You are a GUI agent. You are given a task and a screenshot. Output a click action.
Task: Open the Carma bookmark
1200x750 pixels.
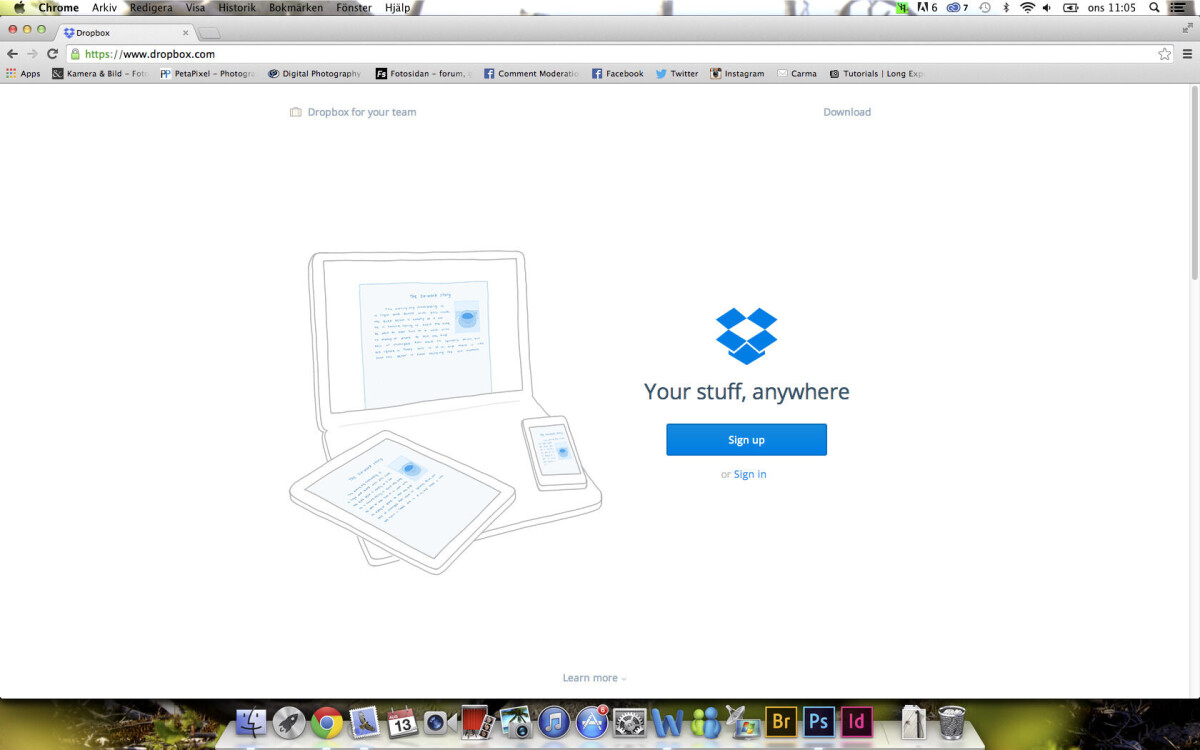tap(796, 74)
